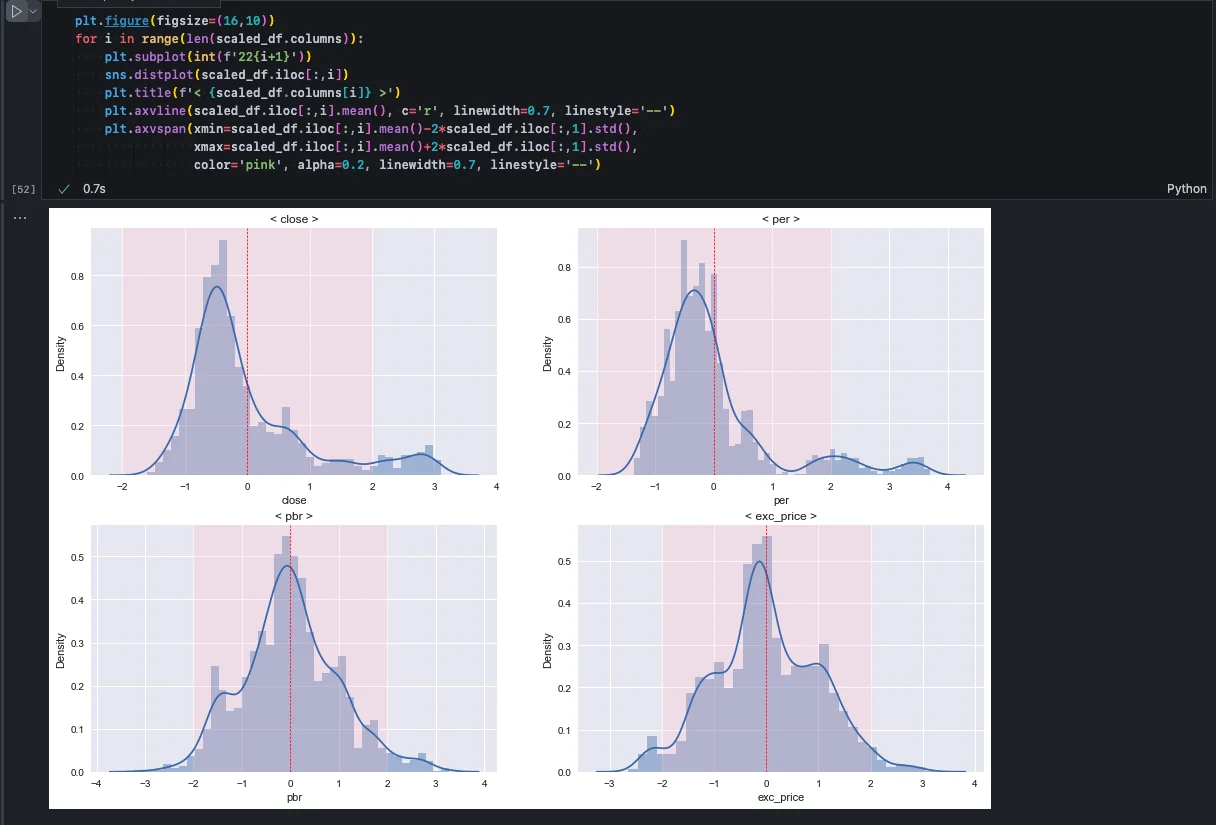Click the '< exc_price >' plot title

click(780, 516)
